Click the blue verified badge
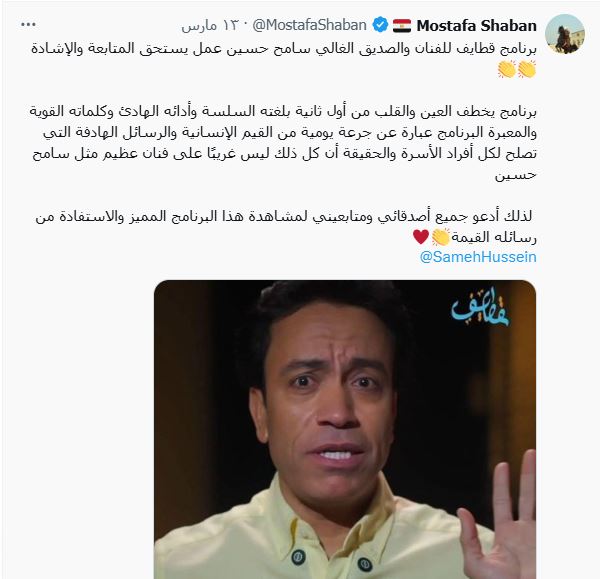The image size is (600, 579). pos(380,25)
